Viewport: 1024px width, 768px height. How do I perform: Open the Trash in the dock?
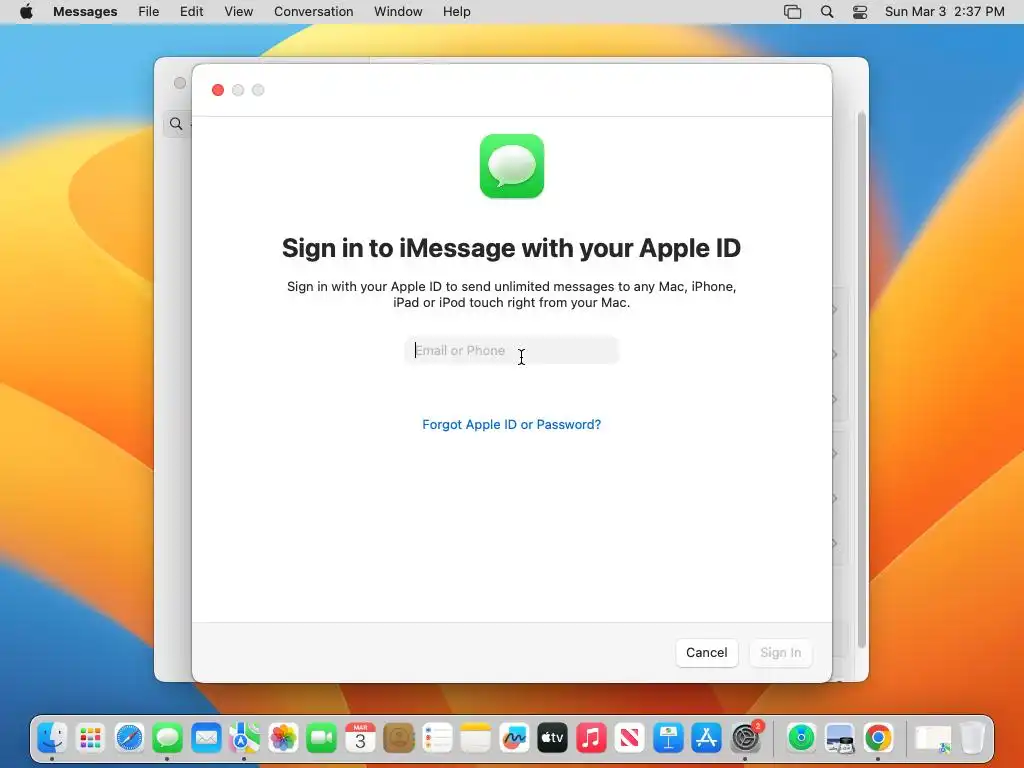tap(972, 738)
